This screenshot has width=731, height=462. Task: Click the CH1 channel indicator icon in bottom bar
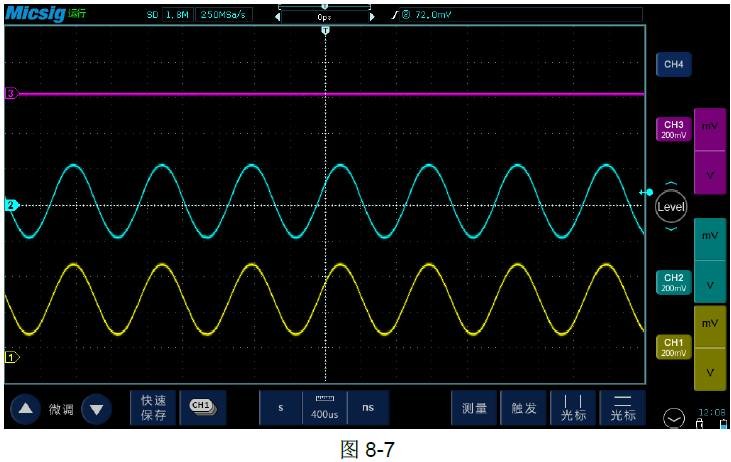click(202, 407)
